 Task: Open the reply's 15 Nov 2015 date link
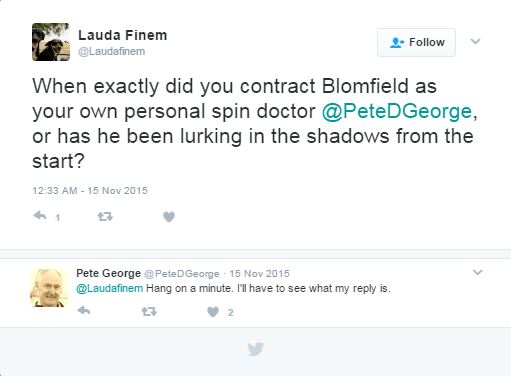pyautogui.click(x=259, y=274)
